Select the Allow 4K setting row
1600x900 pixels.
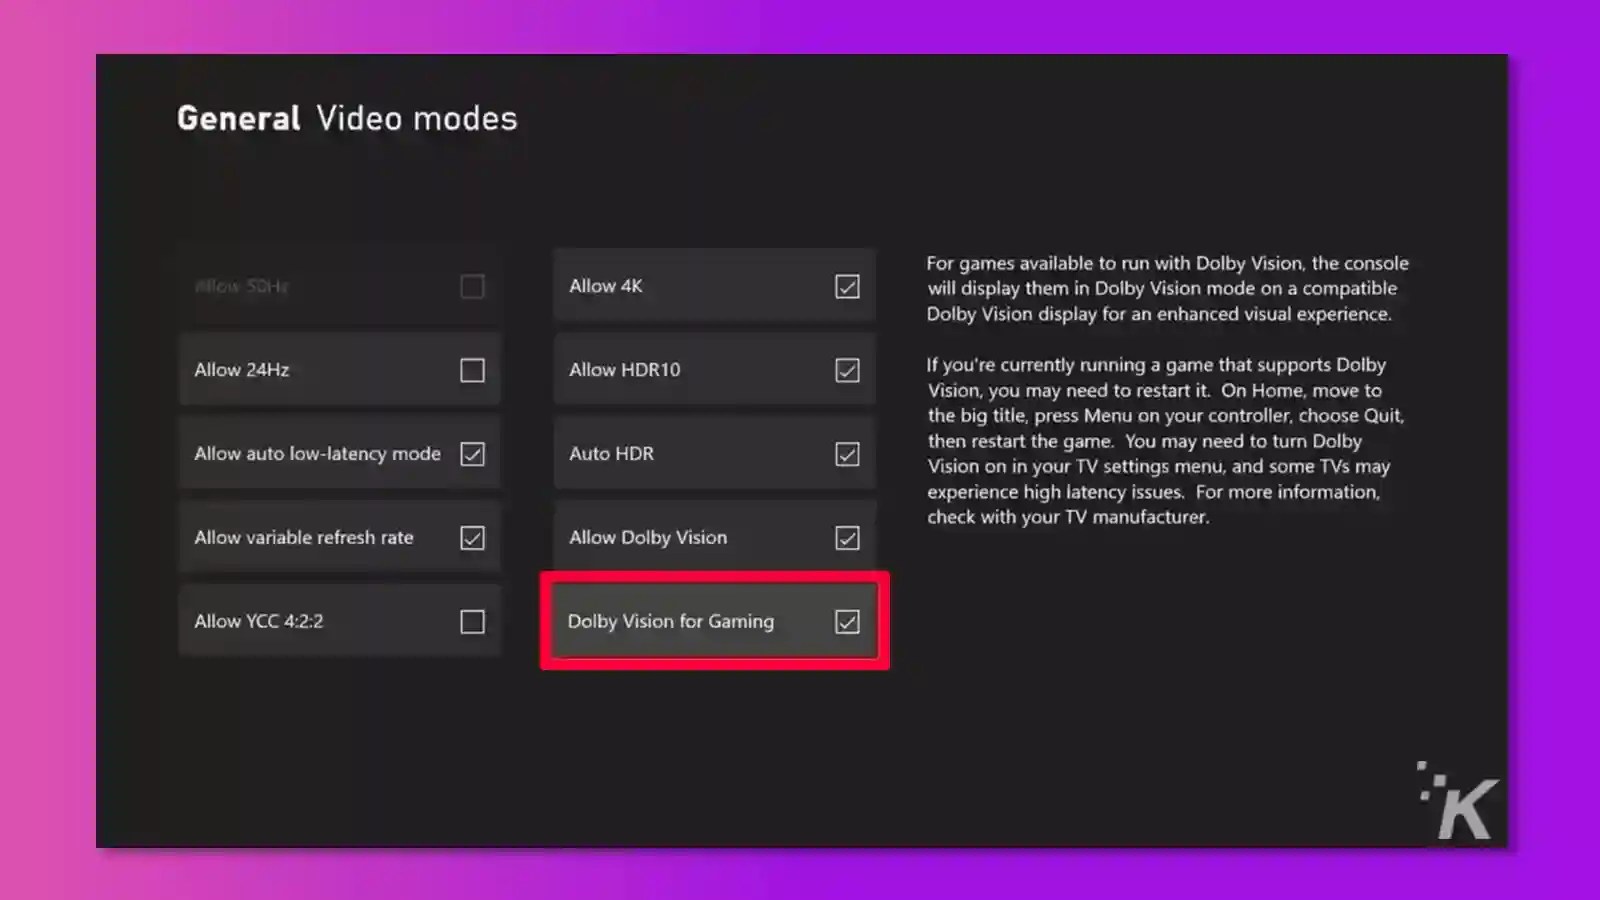[x=715, y=286]
